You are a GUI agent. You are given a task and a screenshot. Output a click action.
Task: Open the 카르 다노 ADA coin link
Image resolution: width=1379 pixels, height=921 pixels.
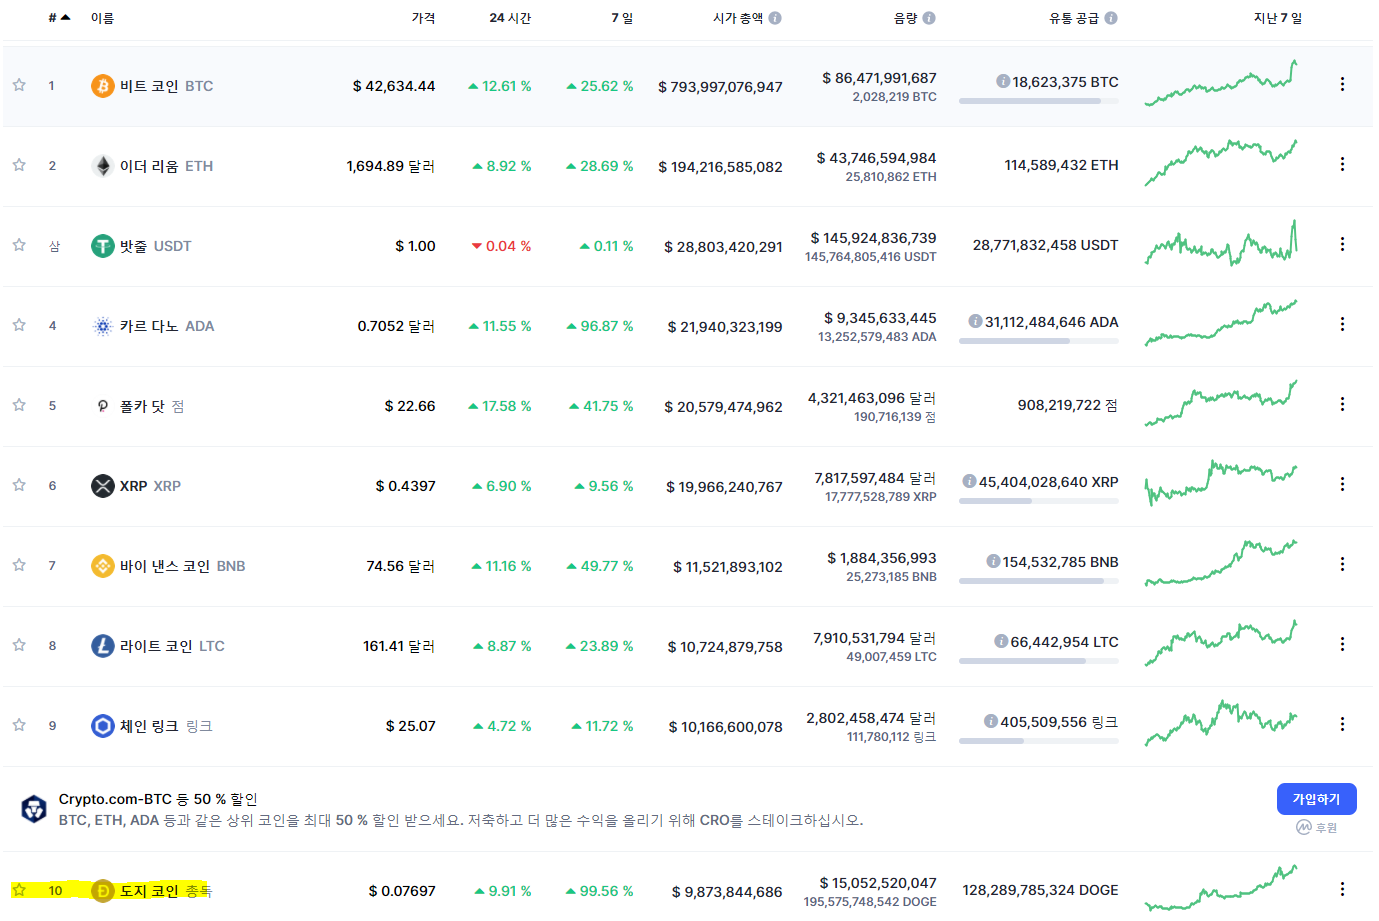(x=167, y=326)
